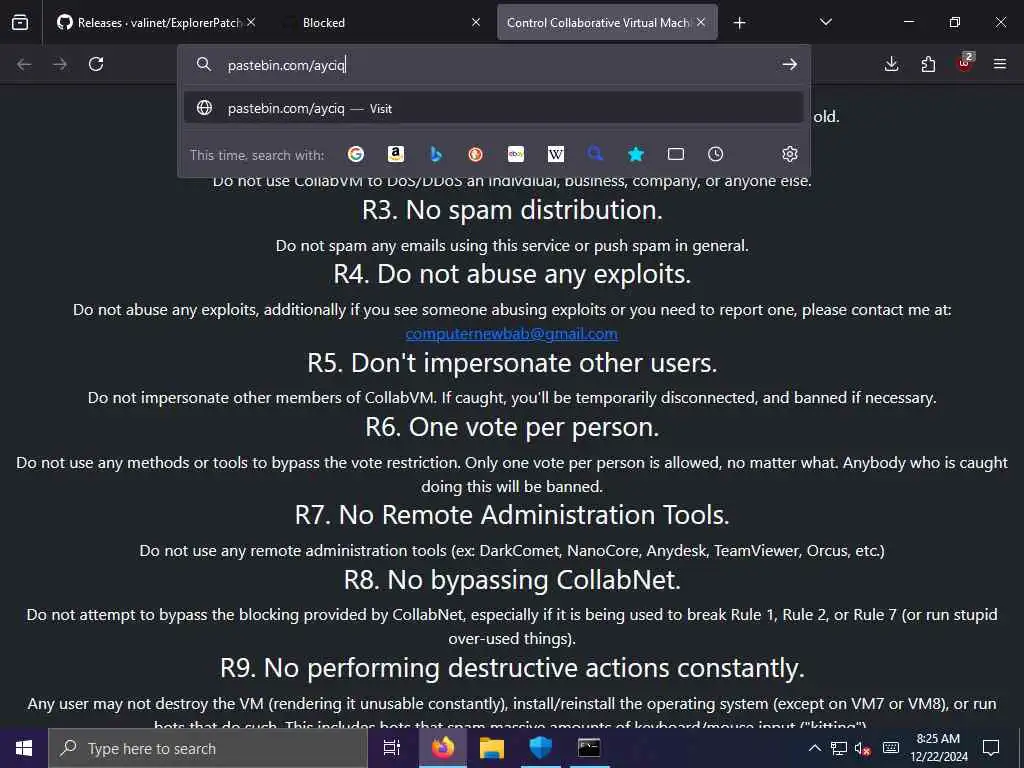Click the touch keyboard tray icon
The width and height of the screenshot is (1024, 768).
pyautogui.click(x=891, y=748)
